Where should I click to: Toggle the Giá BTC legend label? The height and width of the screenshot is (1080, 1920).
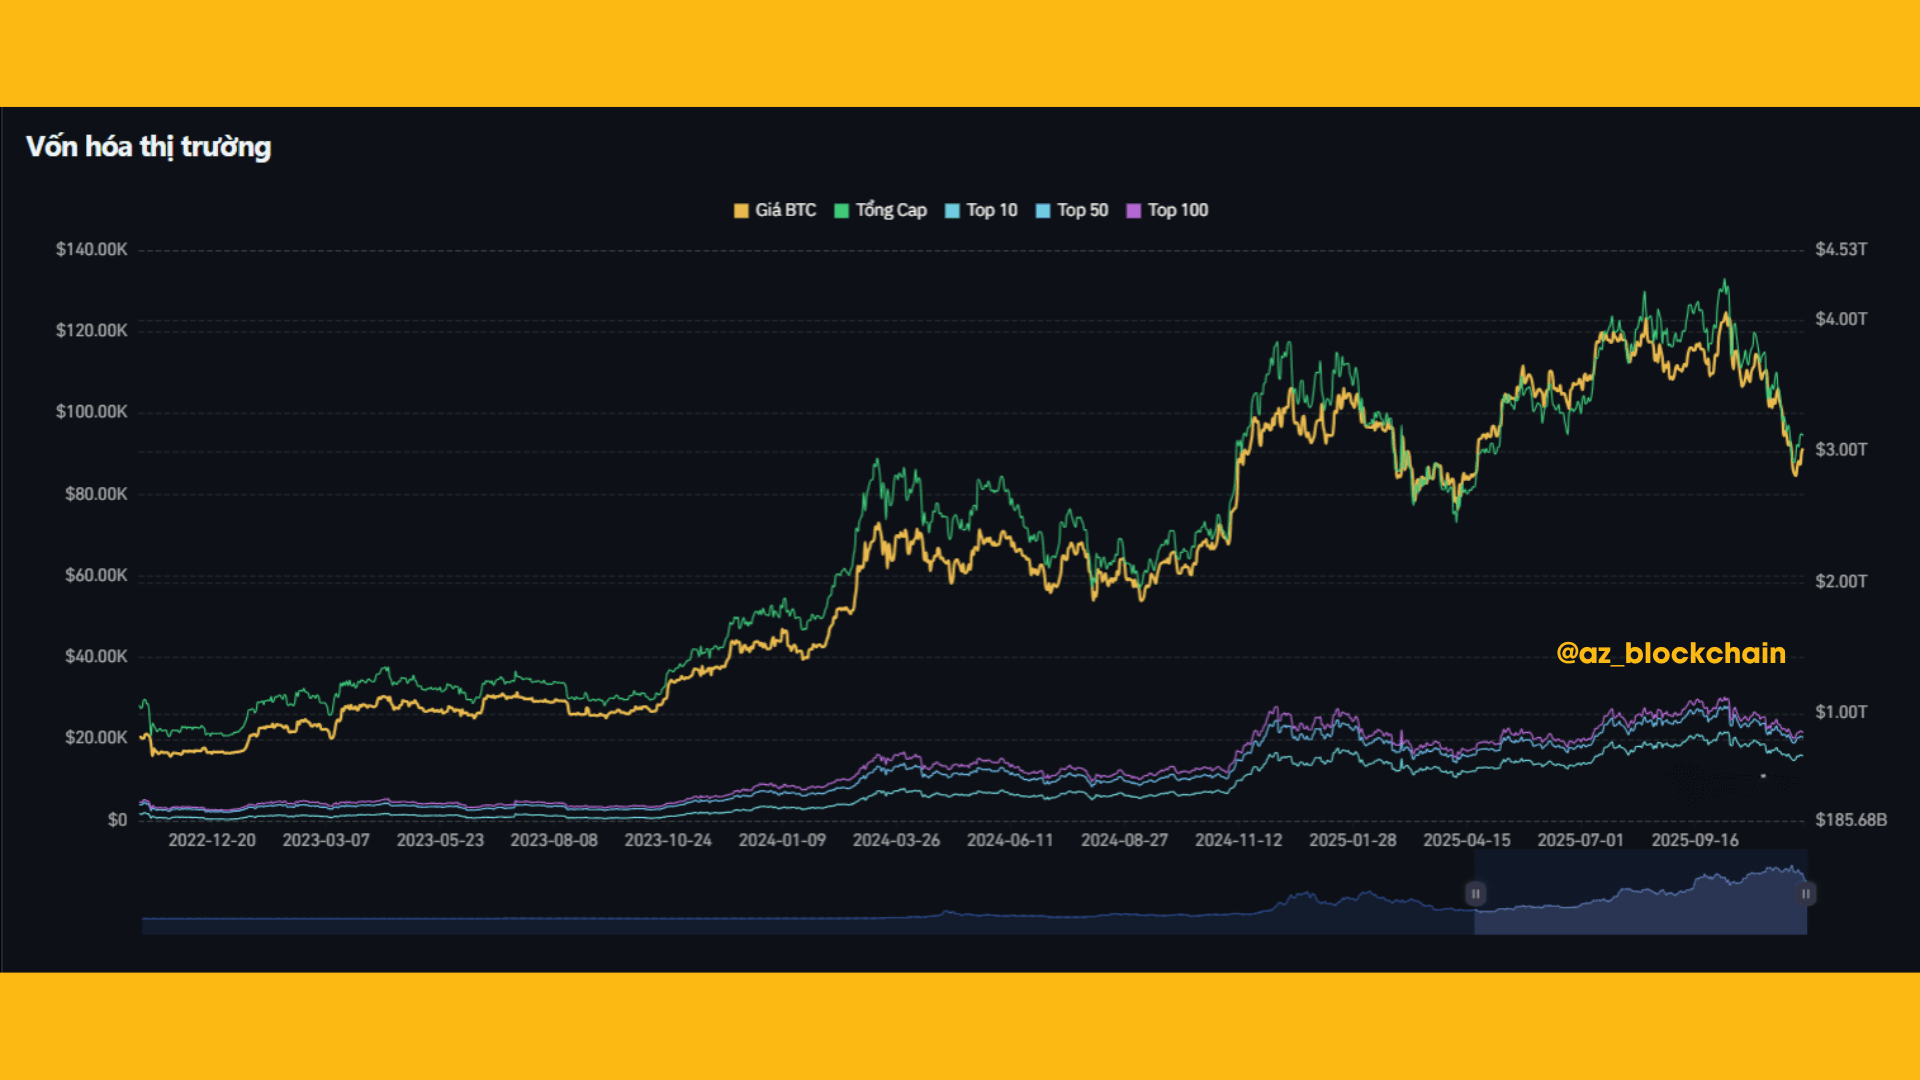(785, 210)
